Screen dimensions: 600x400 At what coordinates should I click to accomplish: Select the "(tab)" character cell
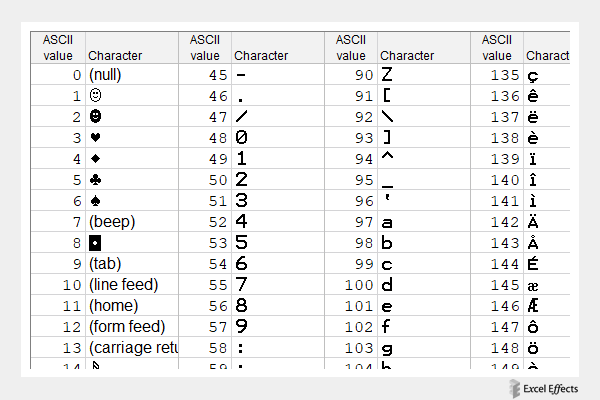pyautogui.click(x=106, y=264)
